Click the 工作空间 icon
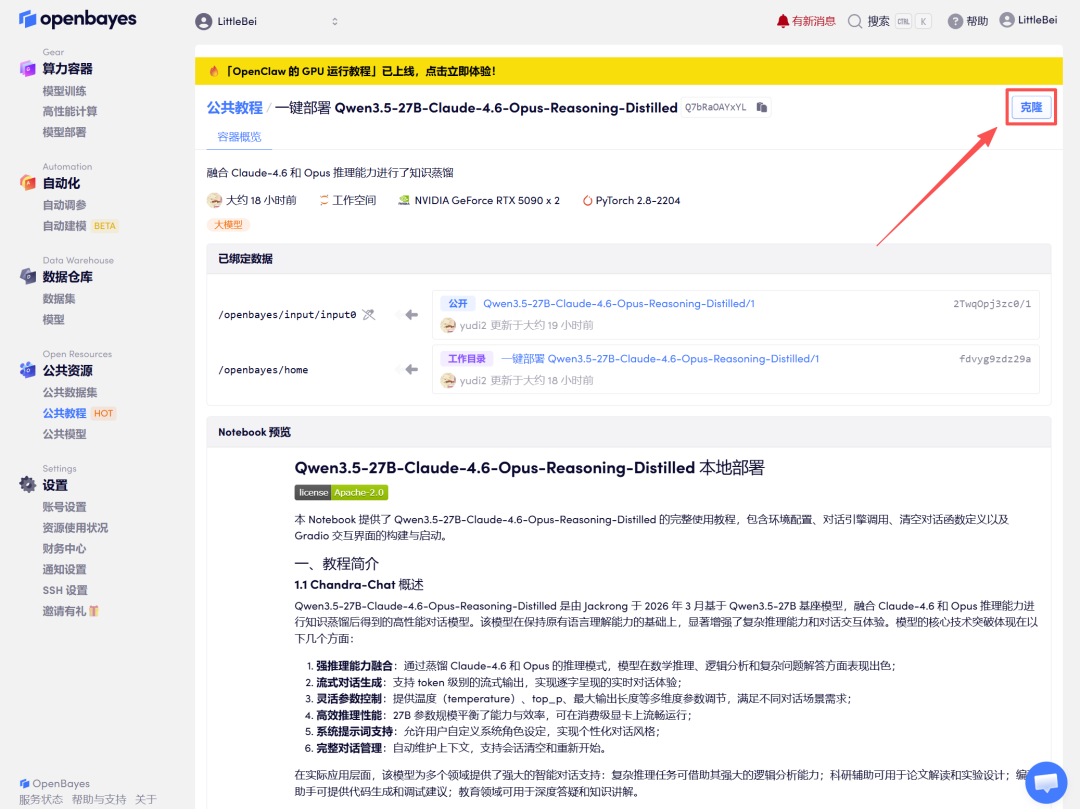The image size is (1080, 809). pyautogui.click(x=323, y=200)
